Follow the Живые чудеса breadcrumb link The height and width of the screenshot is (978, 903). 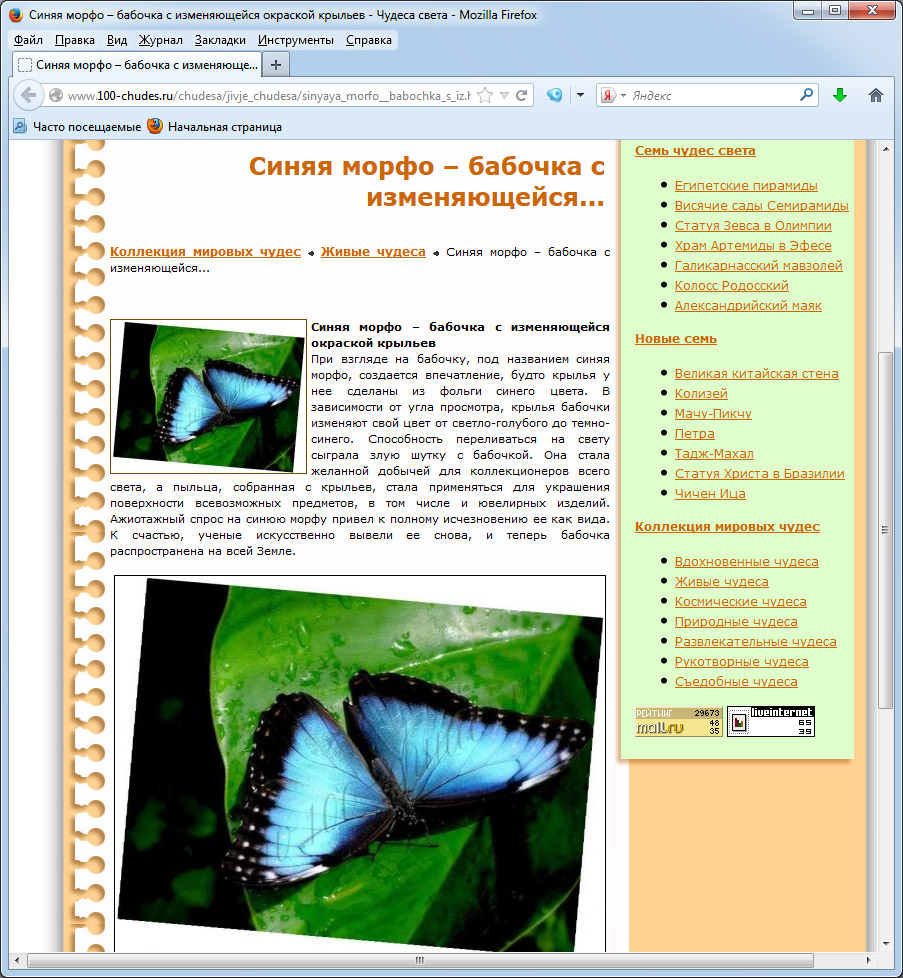click(373, 252)
